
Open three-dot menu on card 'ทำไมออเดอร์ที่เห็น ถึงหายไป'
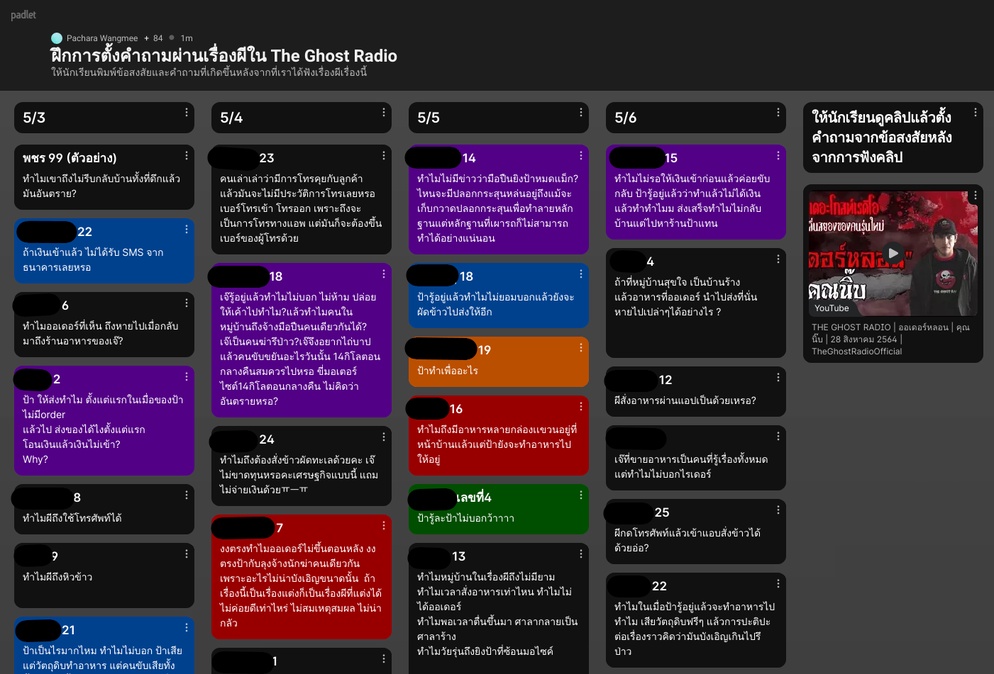coord(186,303)
